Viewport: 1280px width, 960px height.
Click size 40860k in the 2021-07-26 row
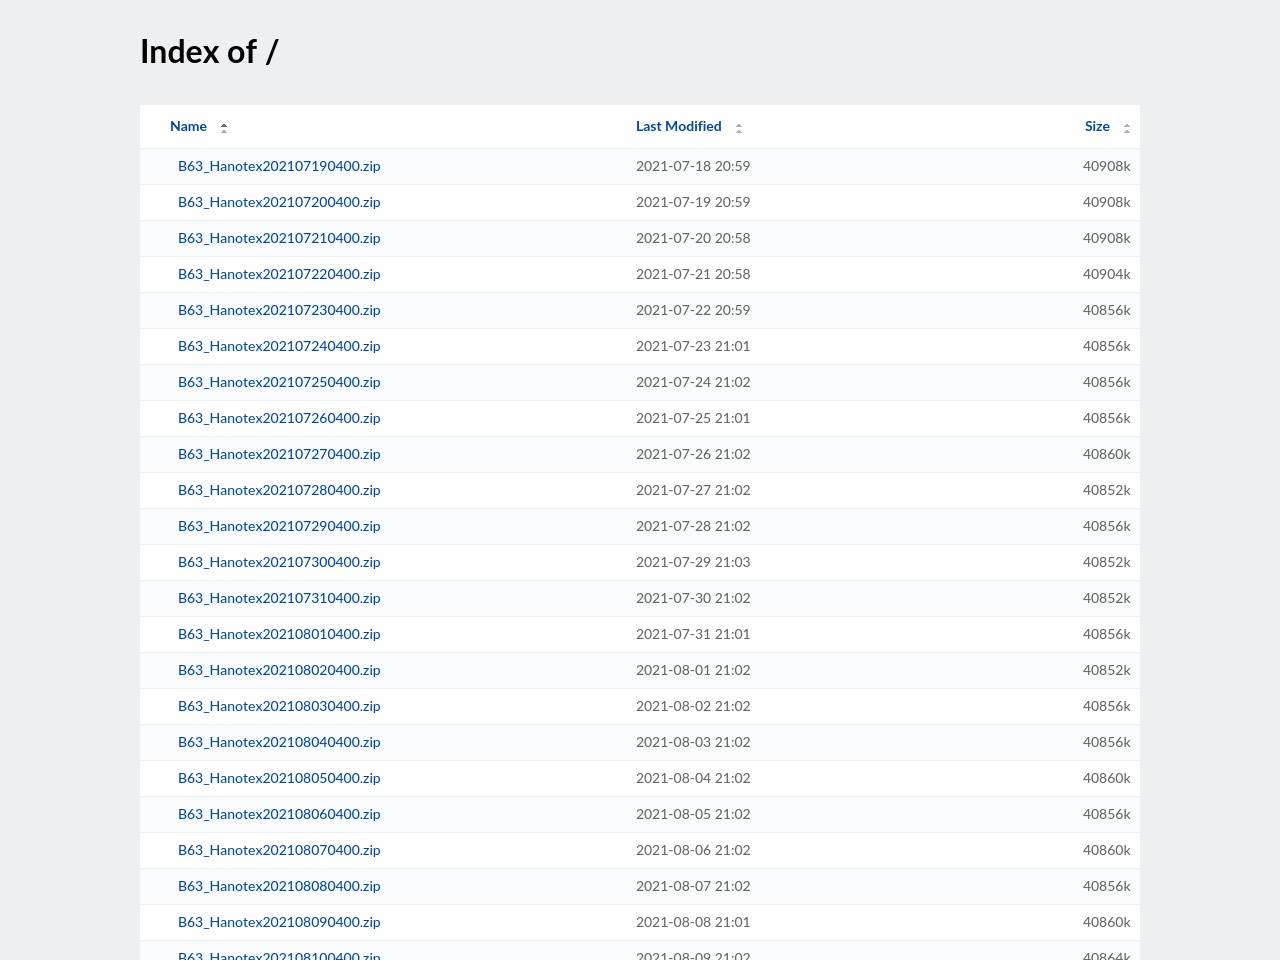pyautogui.click(x=1106, y=454)
